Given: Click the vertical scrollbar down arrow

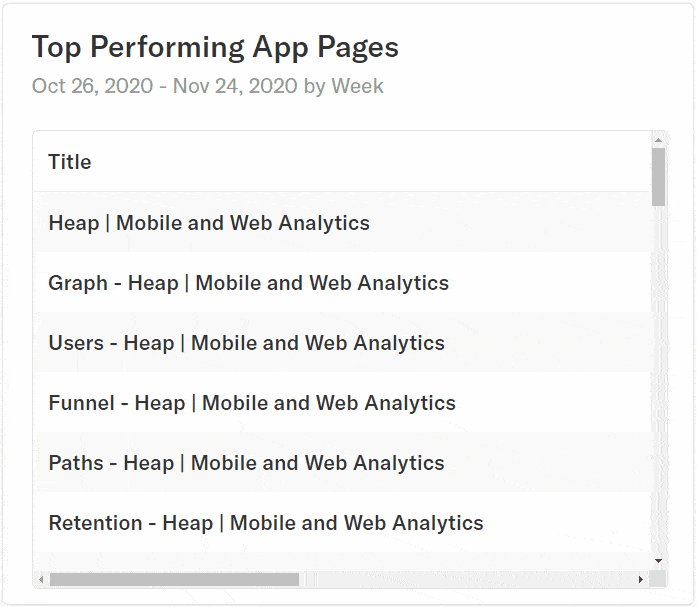Looking at the screenshot, I should [658, 561].
